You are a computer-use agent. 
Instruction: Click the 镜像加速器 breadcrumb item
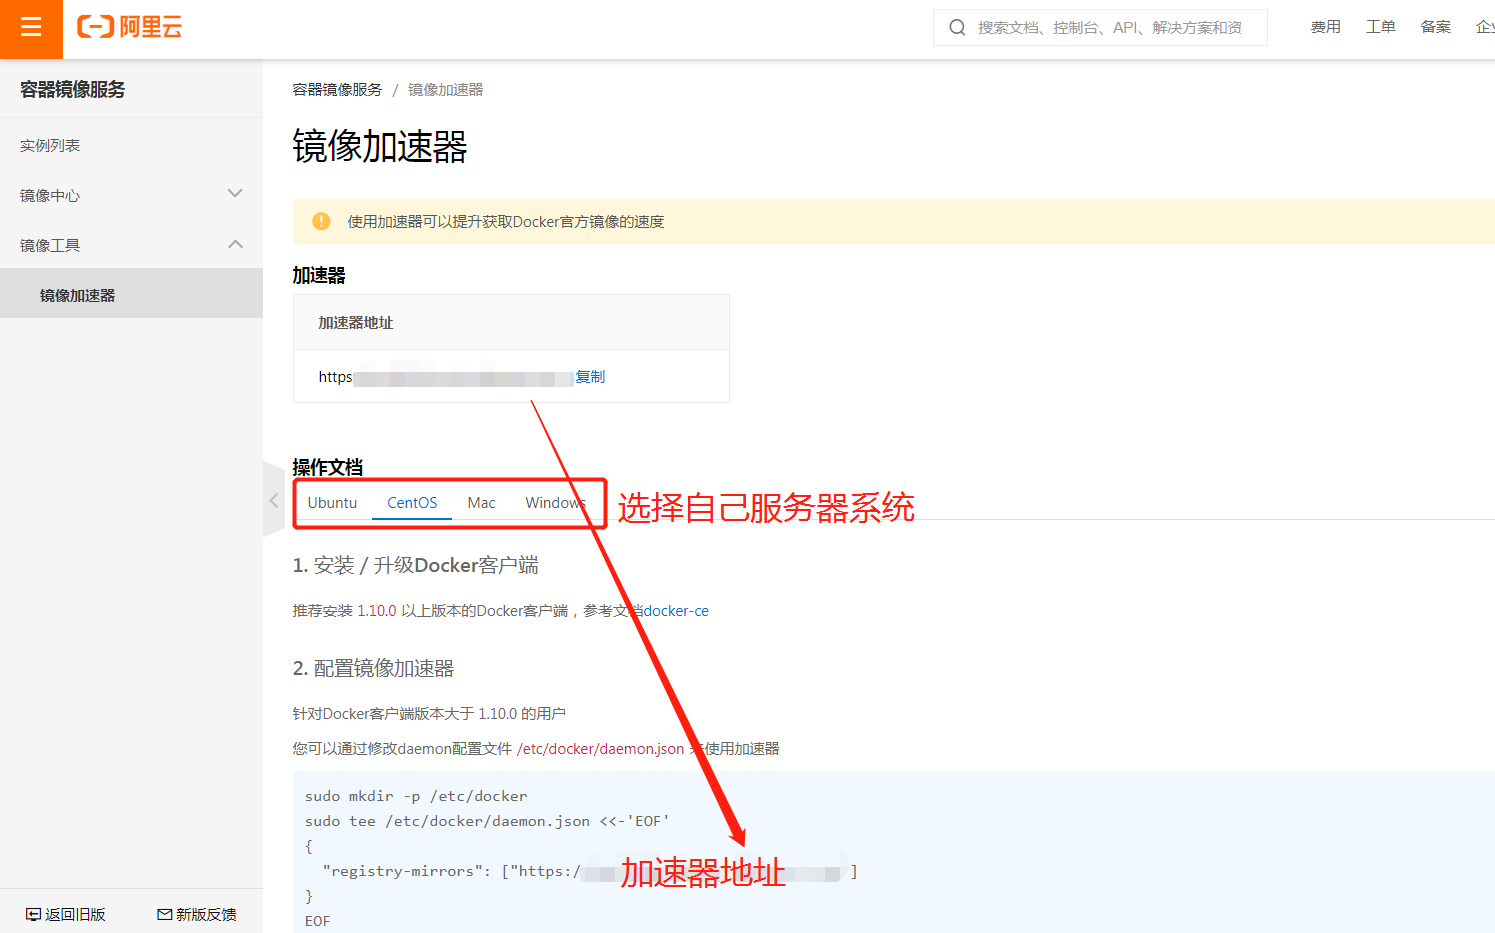coord(445,90)
